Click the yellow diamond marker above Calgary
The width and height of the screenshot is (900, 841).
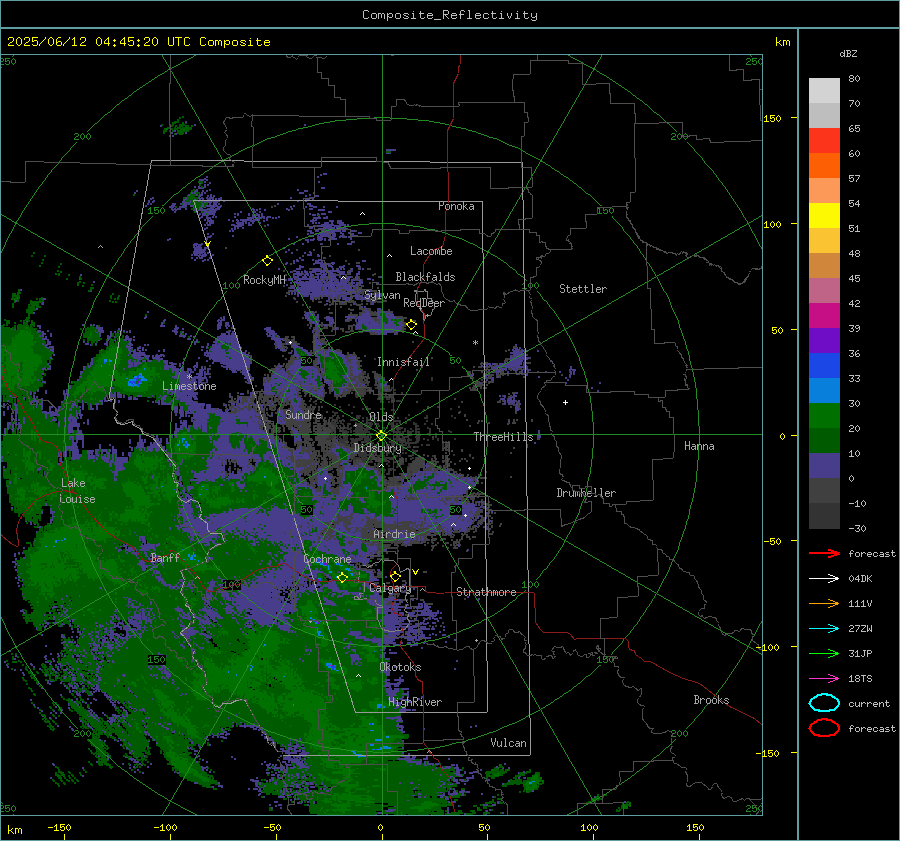tap(395, 576)
